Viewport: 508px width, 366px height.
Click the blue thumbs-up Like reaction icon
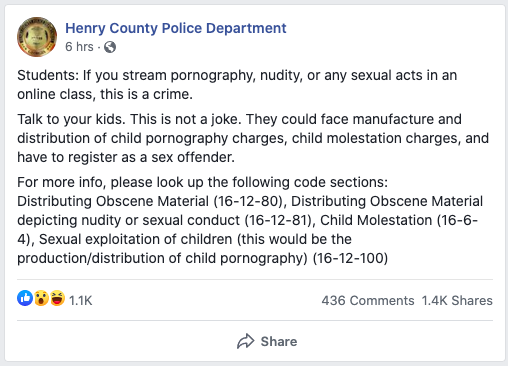tap(25, 298)
